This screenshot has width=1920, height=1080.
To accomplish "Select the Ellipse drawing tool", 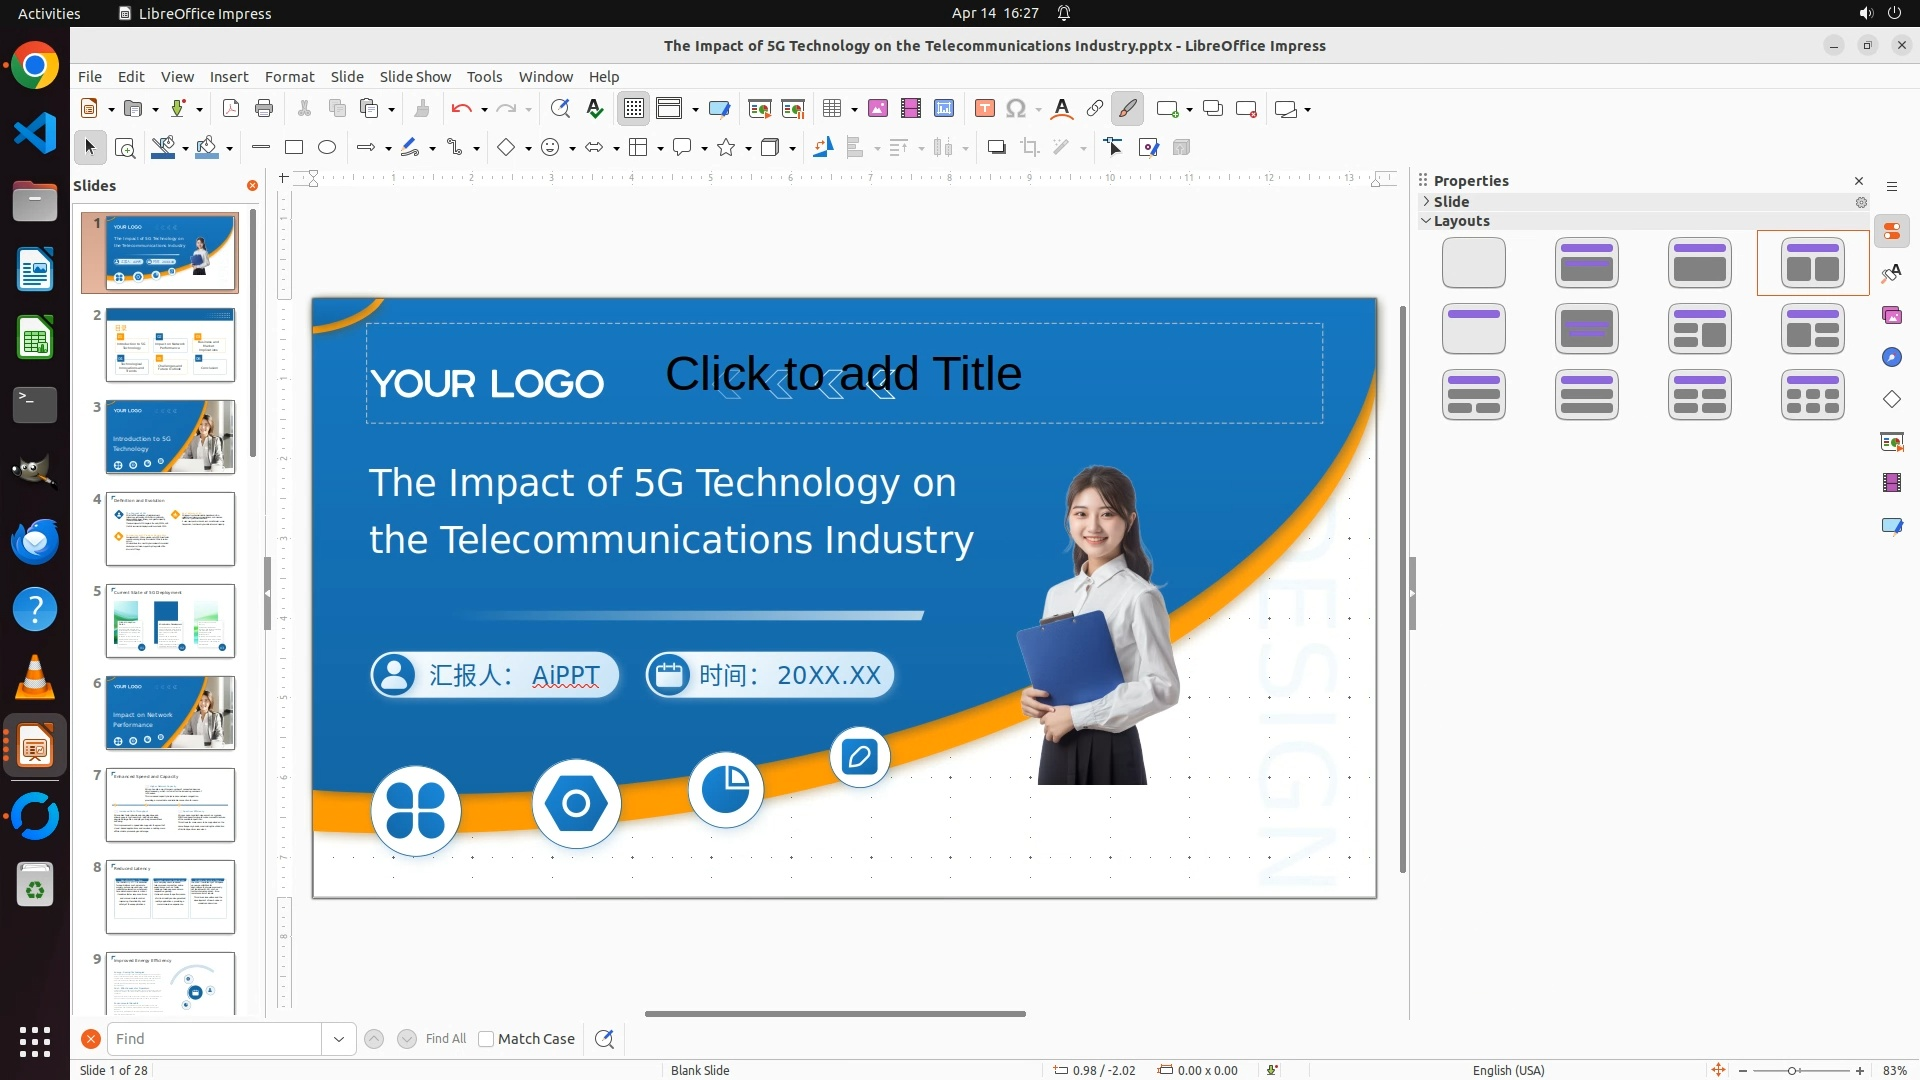I will coord(327,148).
